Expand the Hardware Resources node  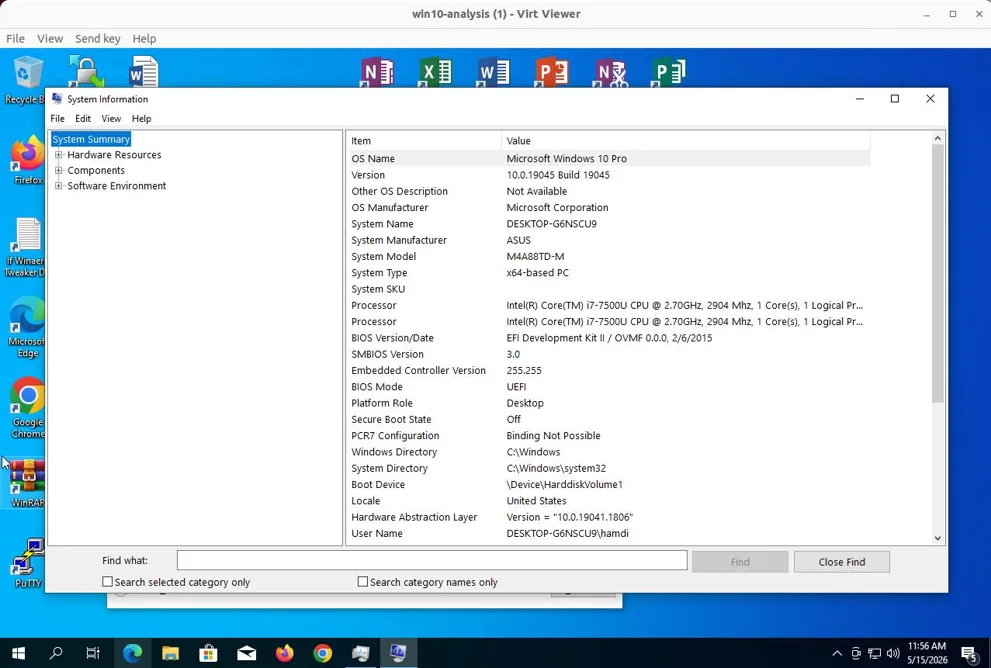click(58, 155)
